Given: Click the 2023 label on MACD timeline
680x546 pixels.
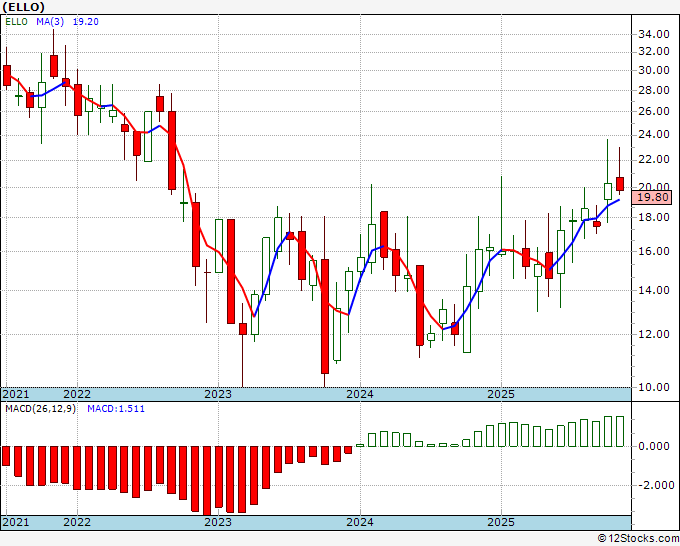Looking at the screenshot, I should tap(218, 522).
